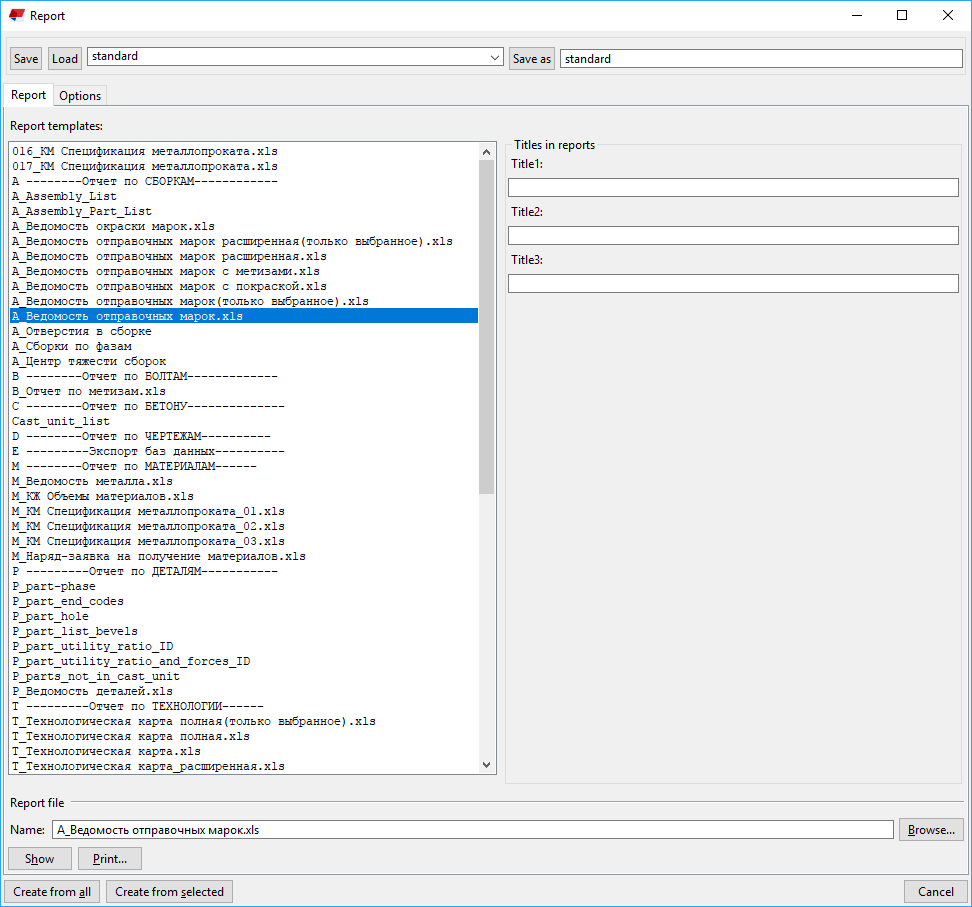Image resolution: width=972 pixels, height=907 pixels.
Task: Focus the Save as name field
Action: tap(760, 59)
